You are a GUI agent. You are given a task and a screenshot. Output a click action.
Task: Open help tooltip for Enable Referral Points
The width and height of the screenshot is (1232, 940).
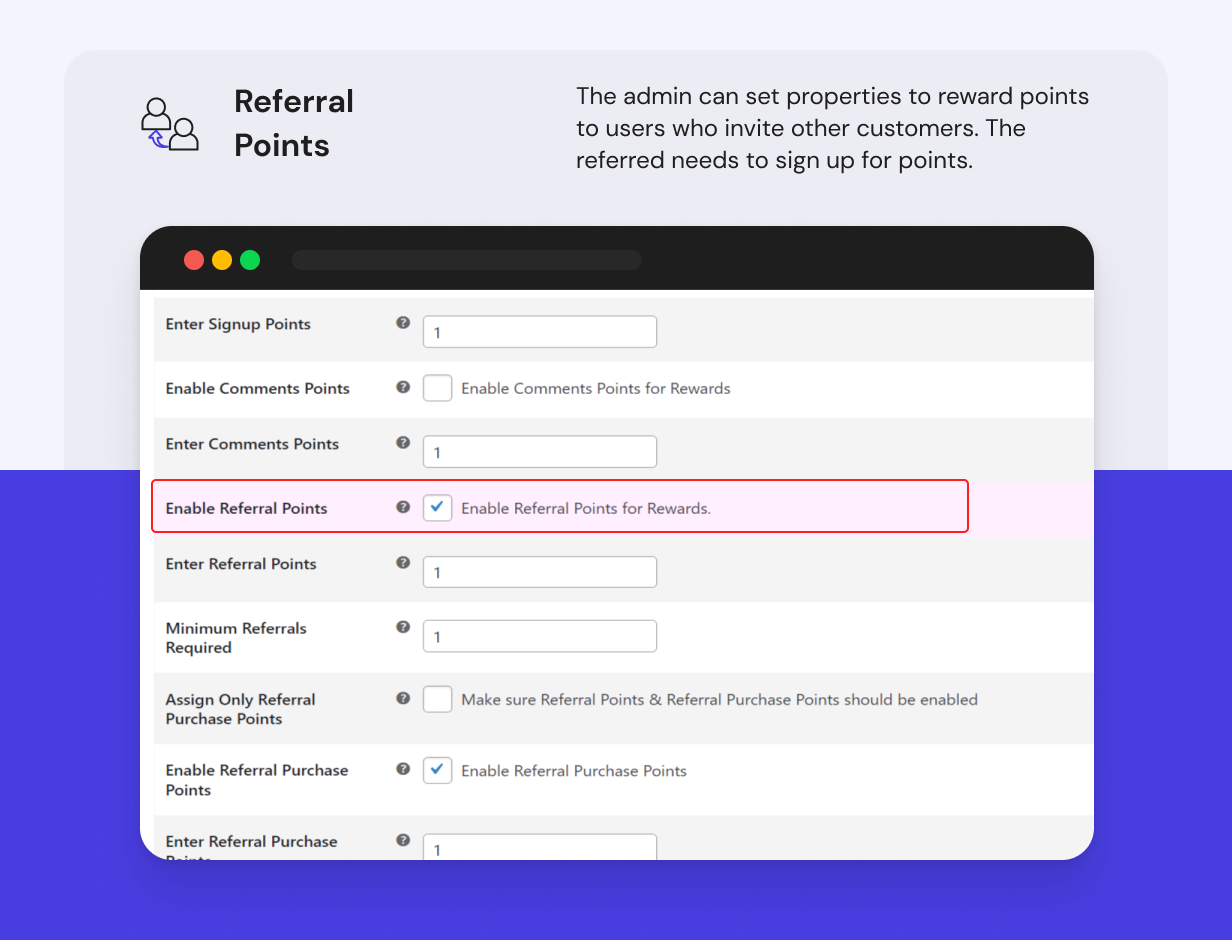402,507
